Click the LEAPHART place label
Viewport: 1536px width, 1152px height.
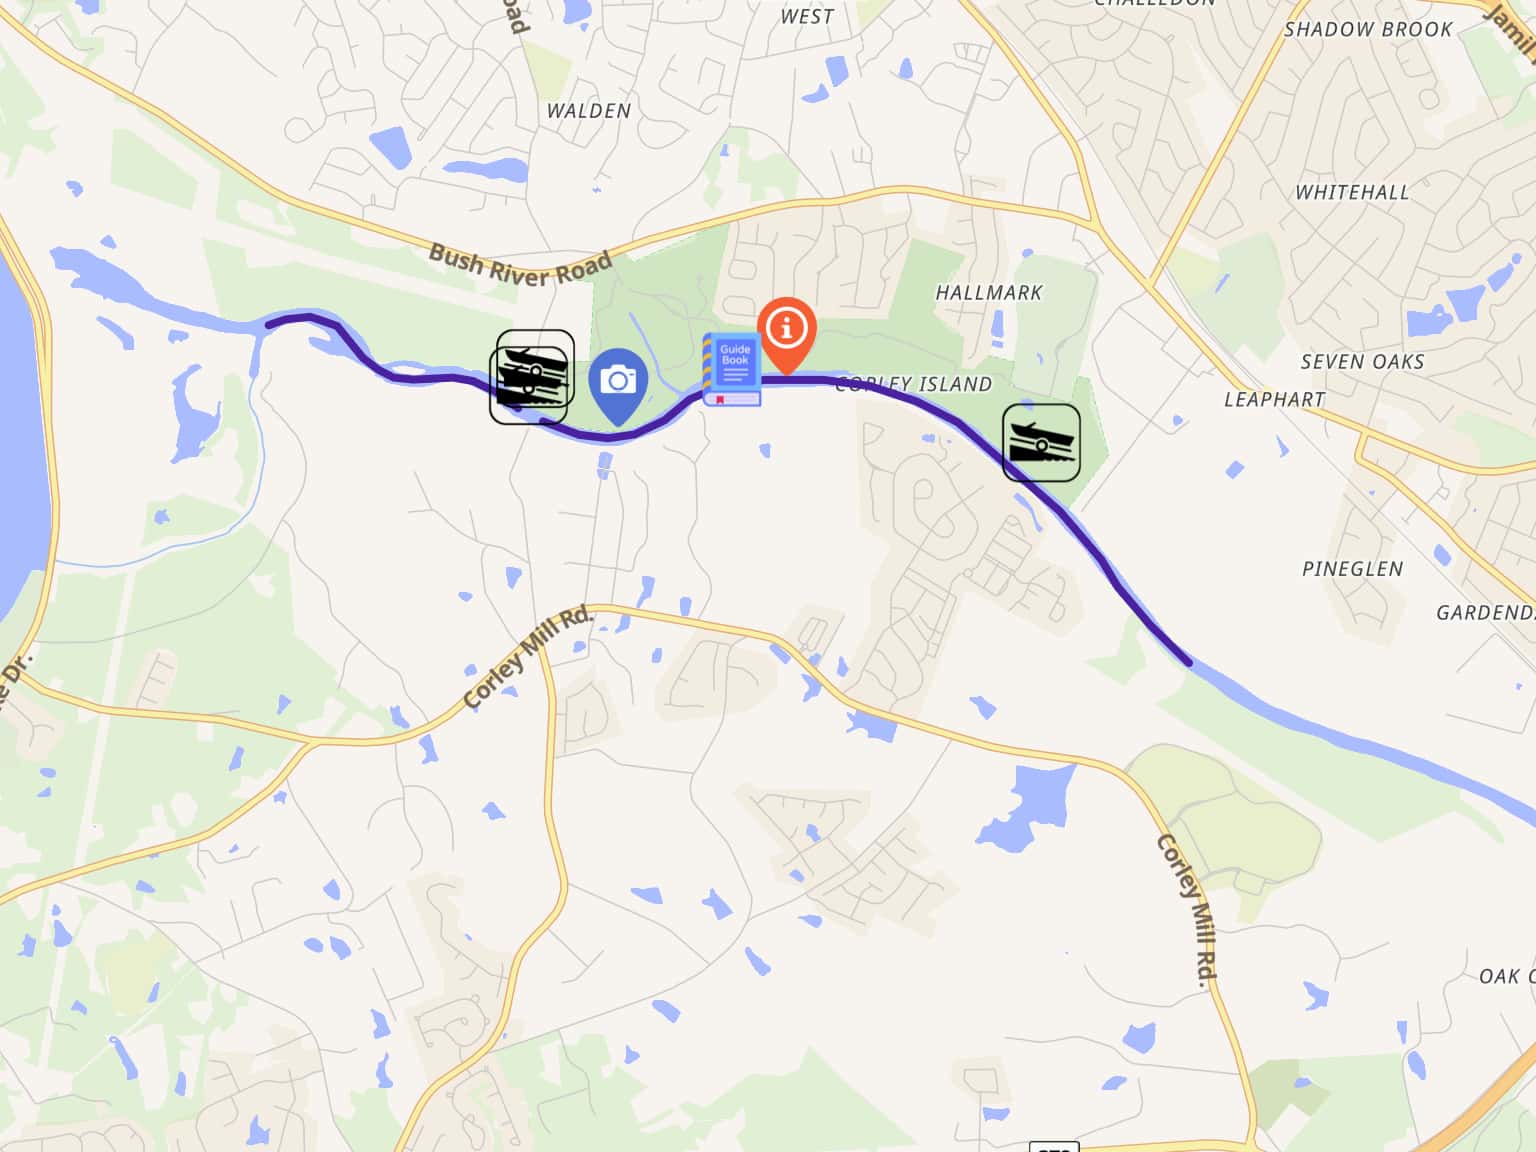1274,399
